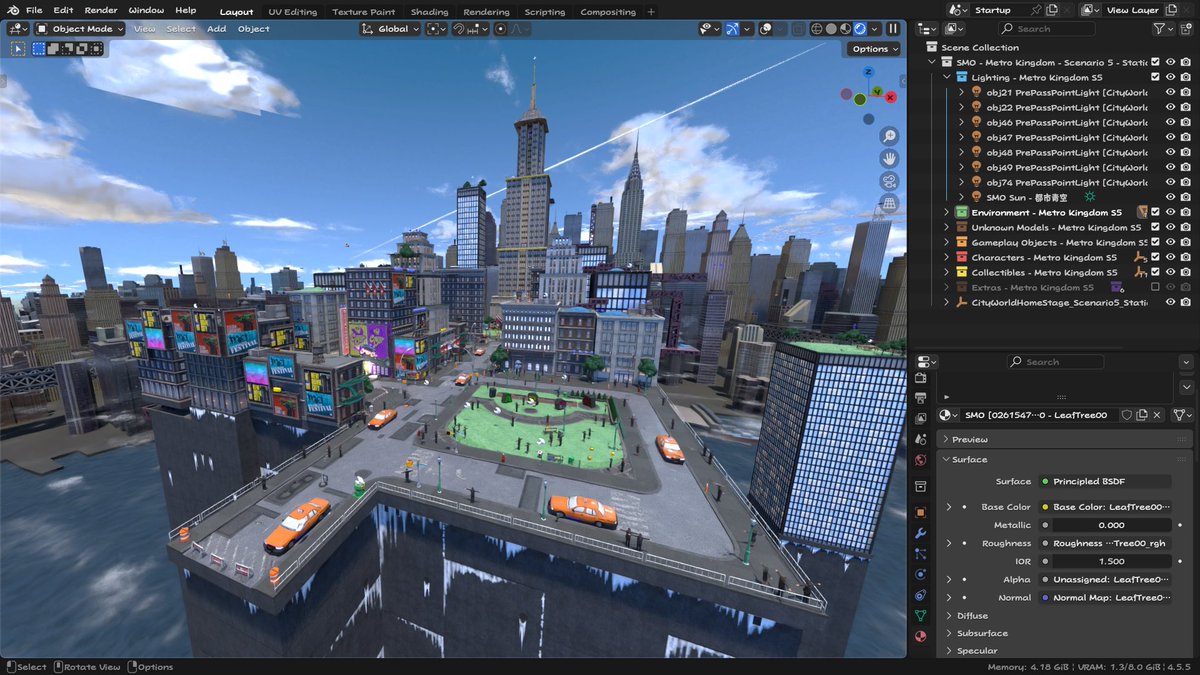
Task: Expand Base Color input disclosure arrow
Action: [948, 507]
